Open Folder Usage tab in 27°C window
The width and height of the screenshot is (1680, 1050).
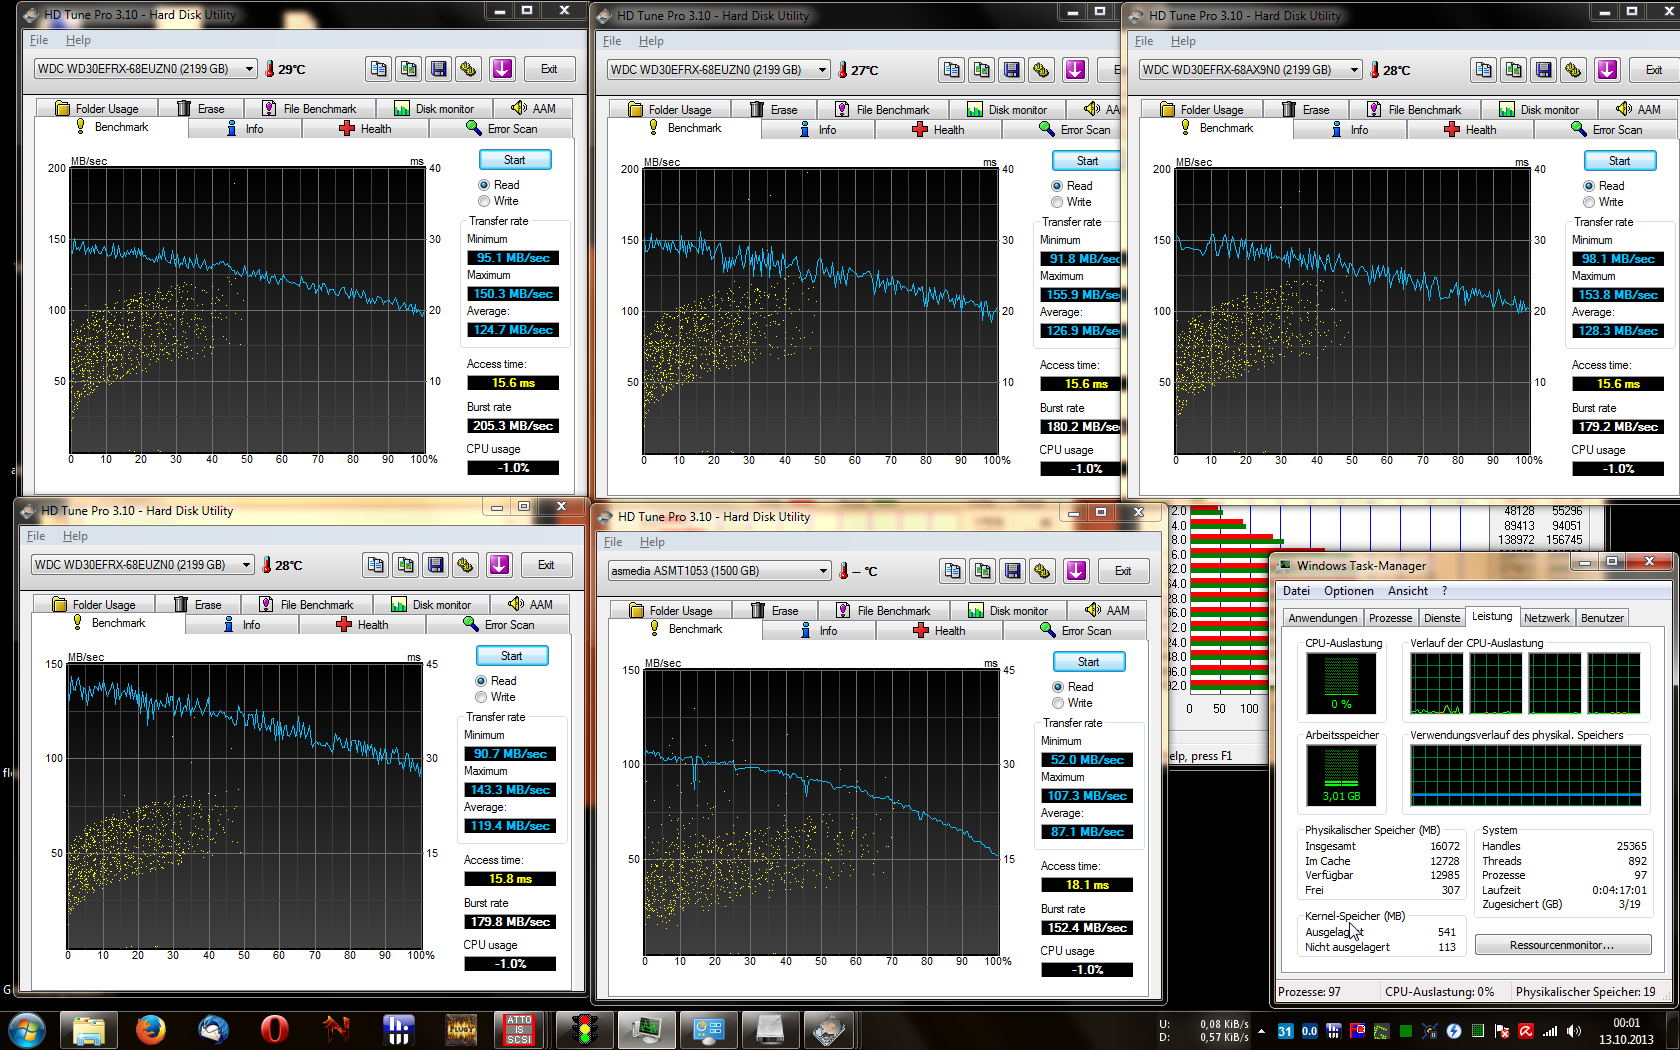tap(670, 110)
